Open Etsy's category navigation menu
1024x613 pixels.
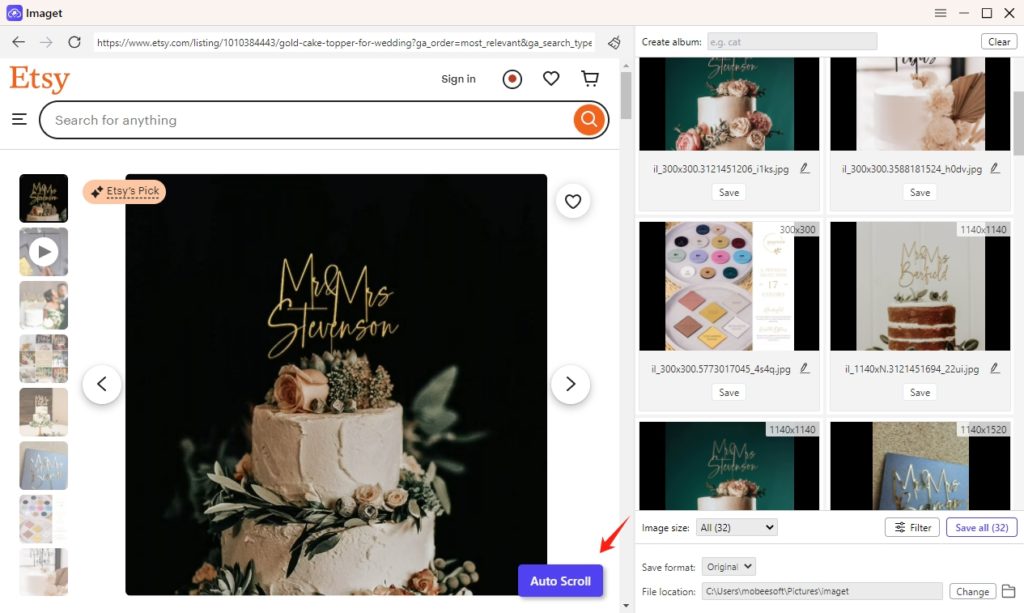tap(19, 118)
